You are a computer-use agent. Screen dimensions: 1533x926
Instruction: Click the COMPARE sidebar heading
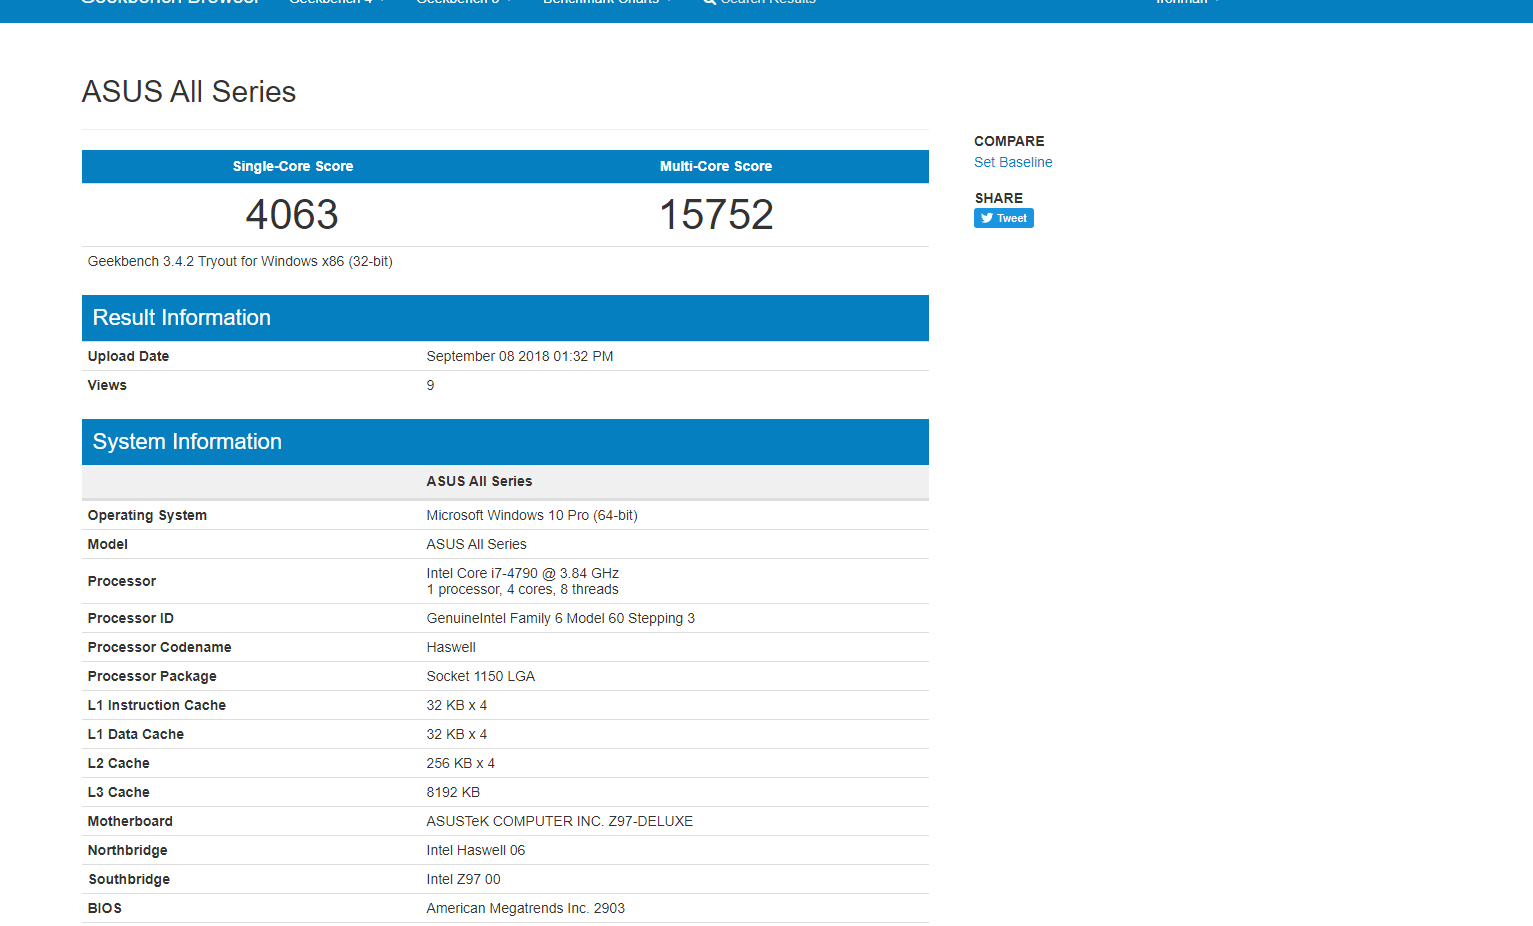pyautogui.click(x=1009, y=141)
